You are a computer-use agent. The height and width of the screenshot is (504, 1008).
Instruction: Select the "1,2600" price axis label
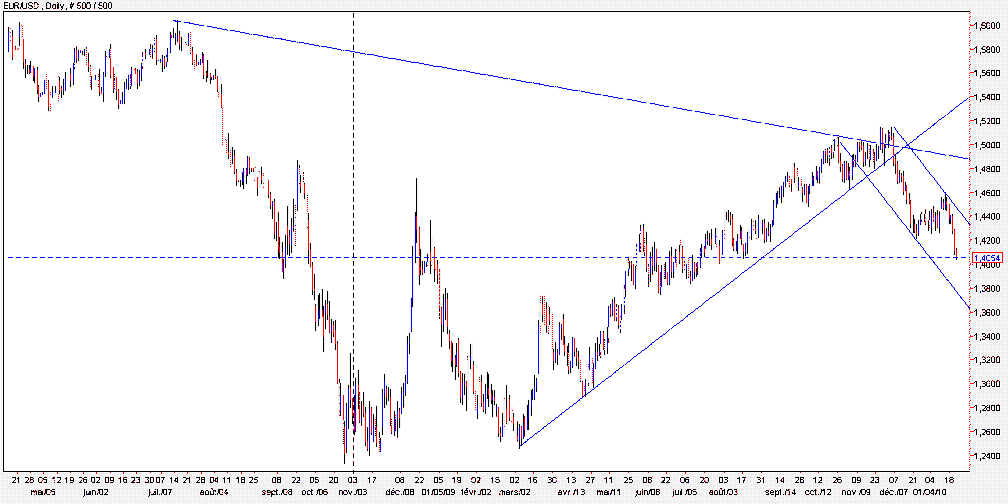(987, 432)
